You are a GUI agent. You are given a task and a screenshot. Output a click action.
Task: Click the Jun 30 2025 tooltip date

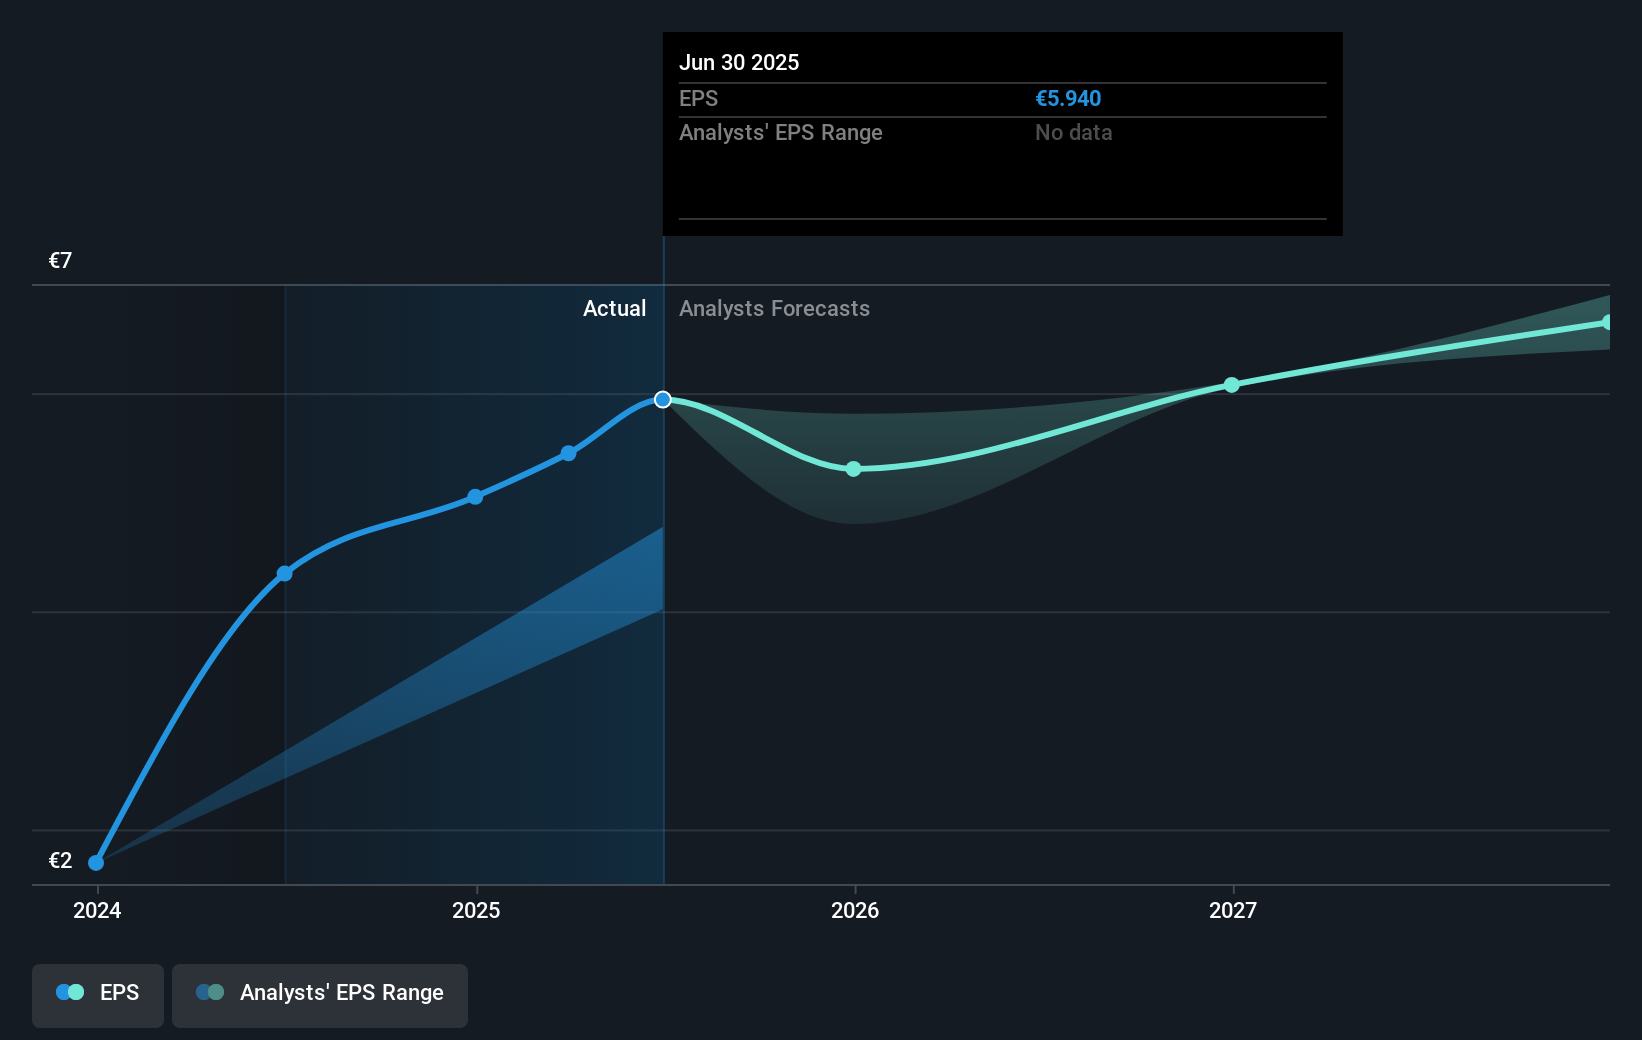[x=739, y=62]
